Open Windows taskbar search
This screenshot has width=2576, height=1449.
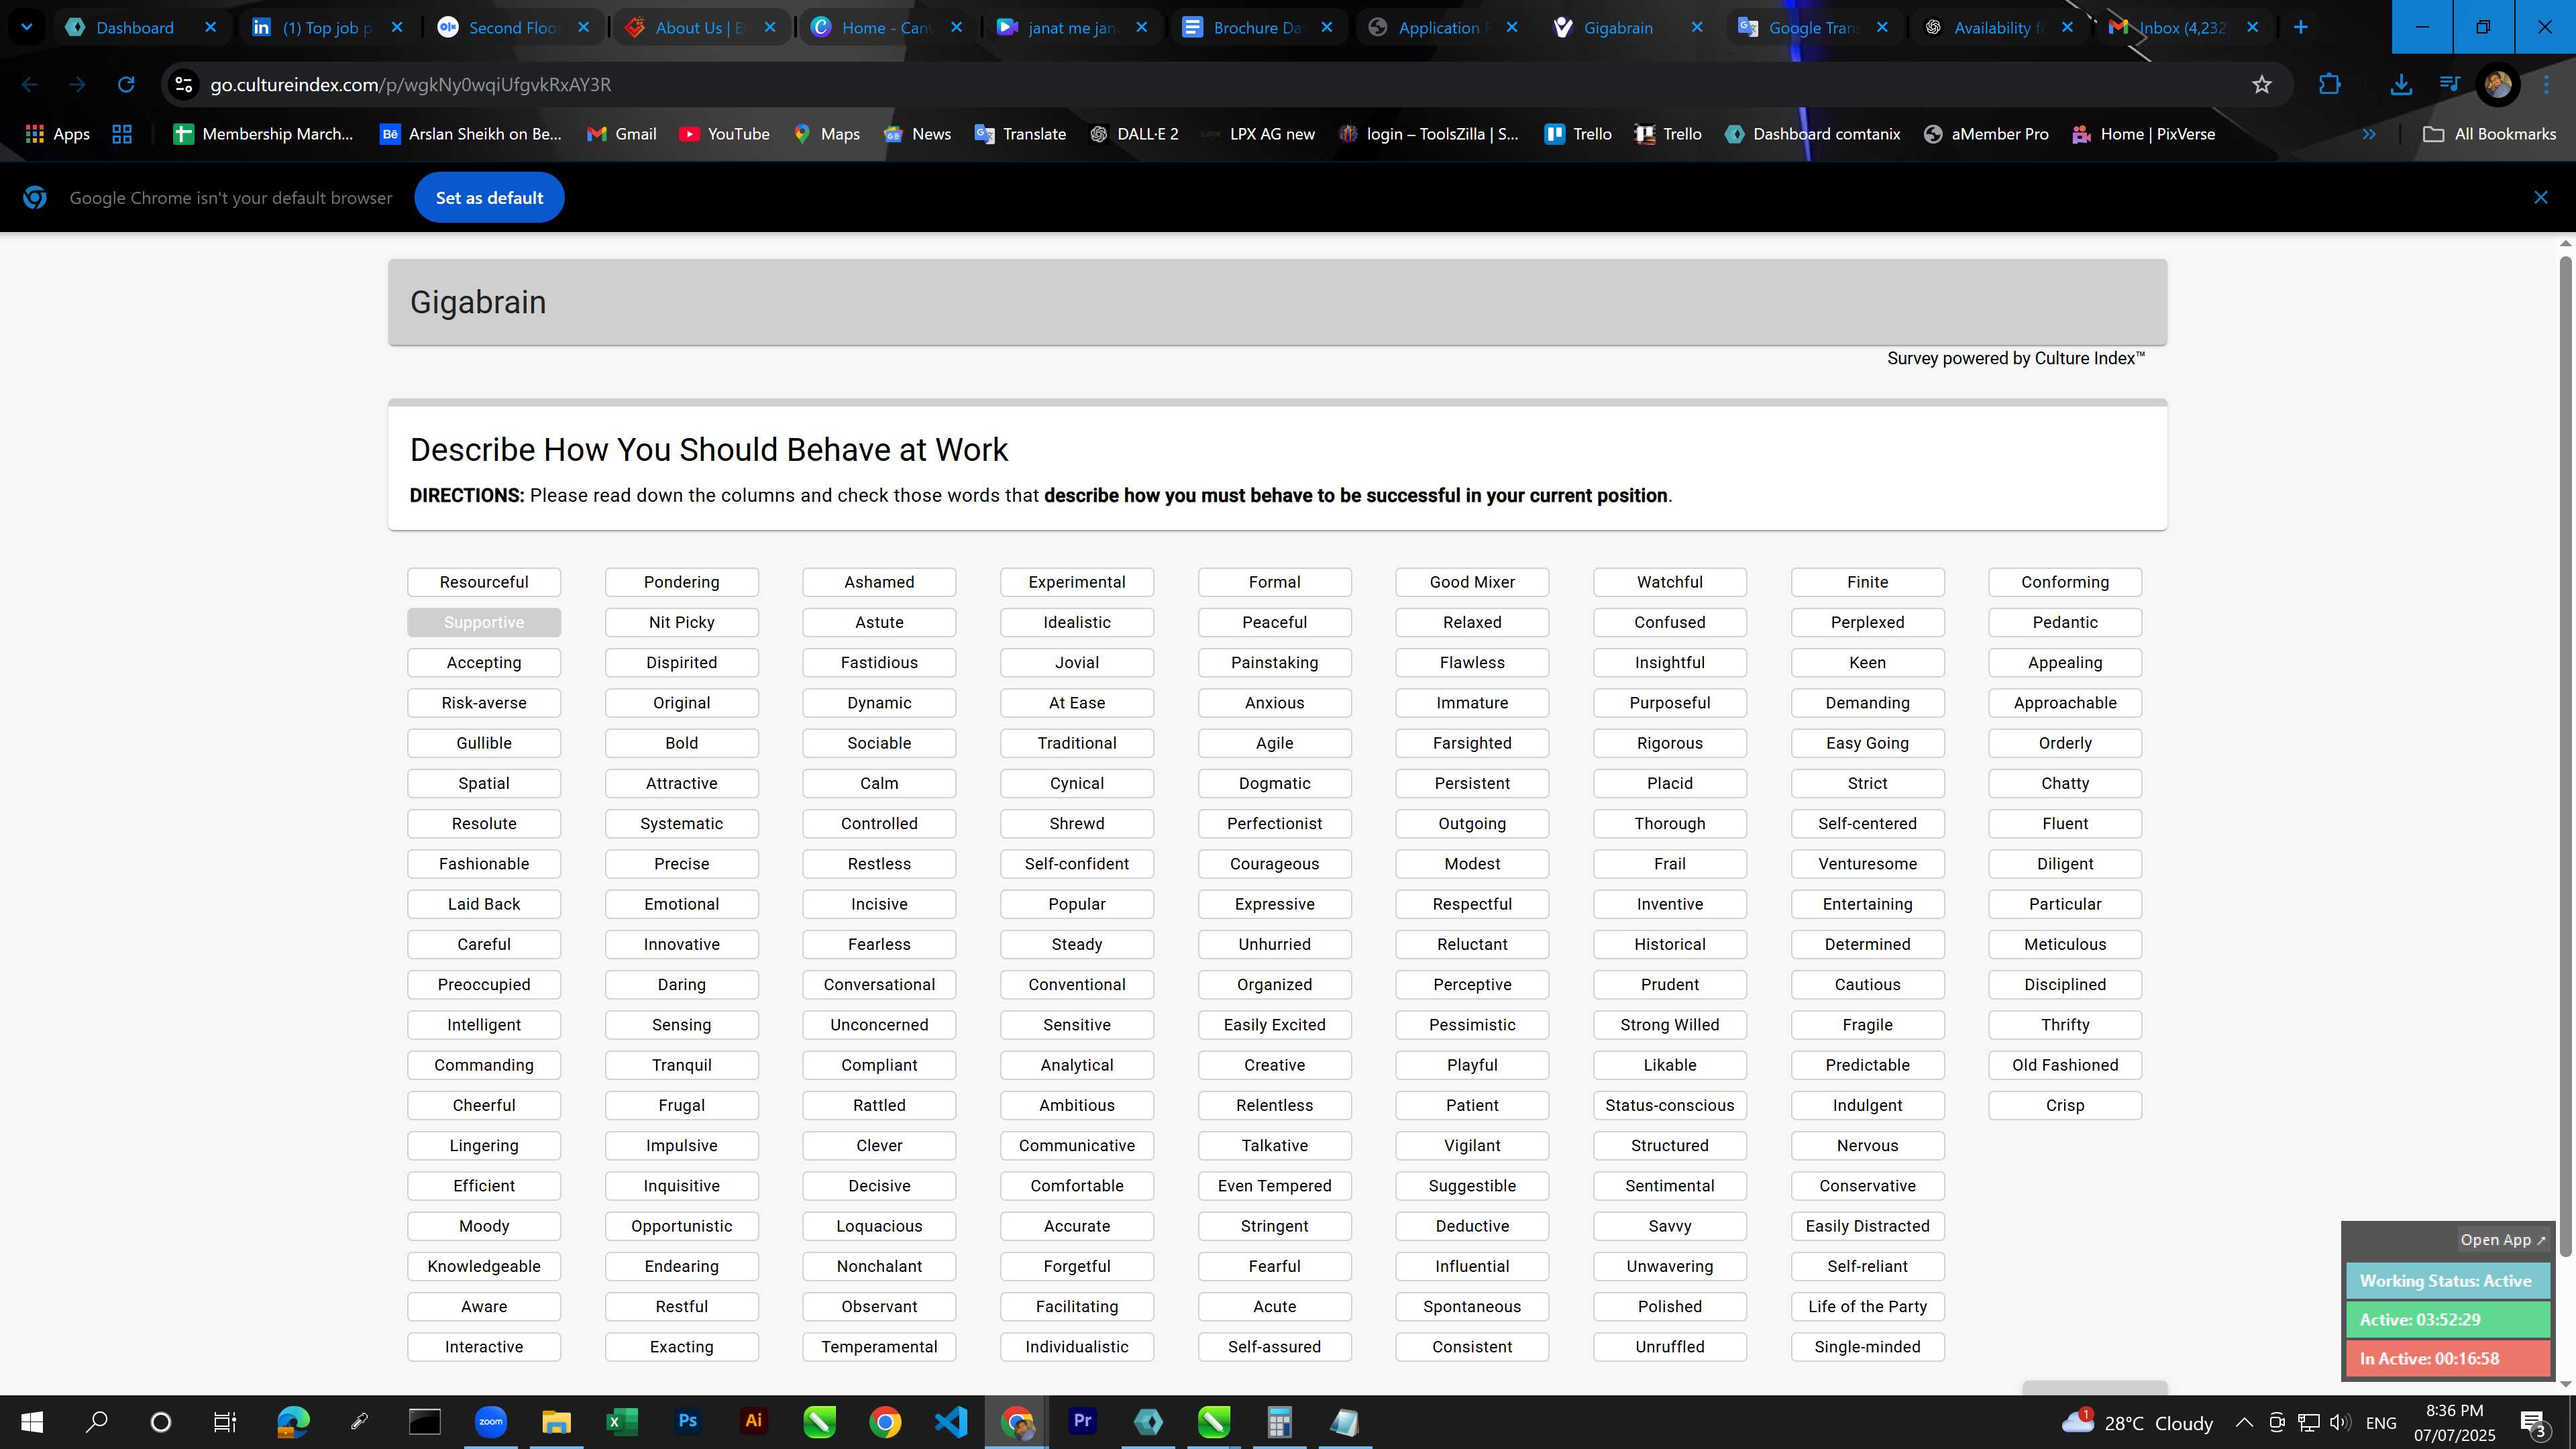[96, 1422]
